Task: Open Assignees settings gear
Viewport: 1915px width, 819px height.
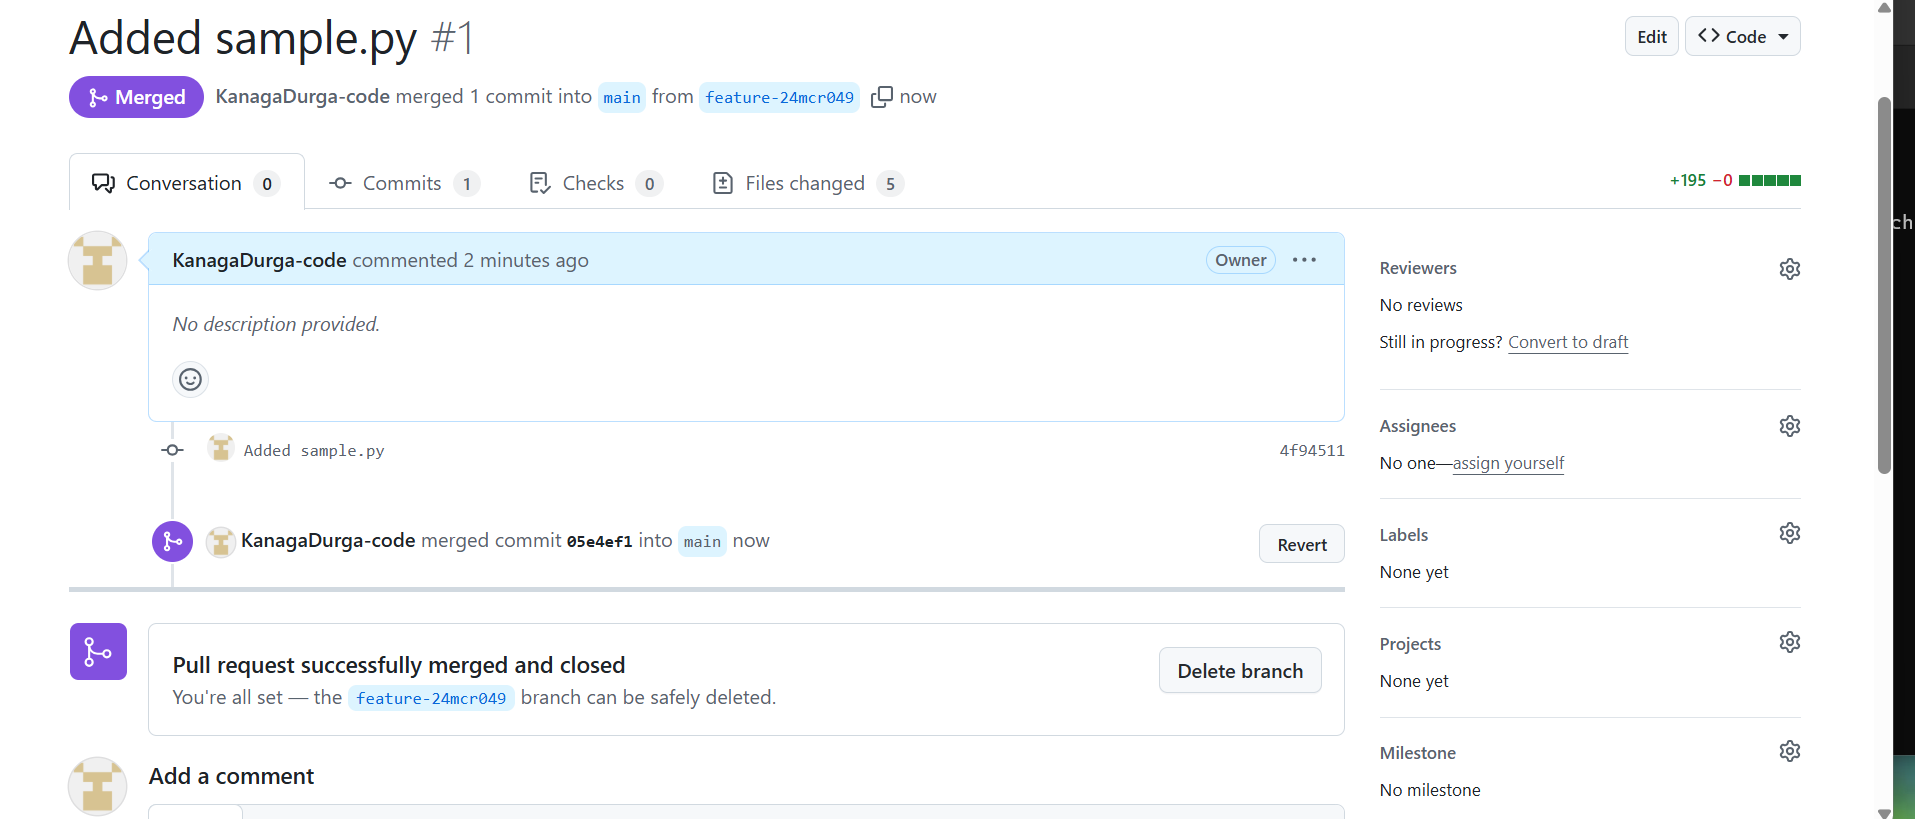Action: coord(1789,426)
